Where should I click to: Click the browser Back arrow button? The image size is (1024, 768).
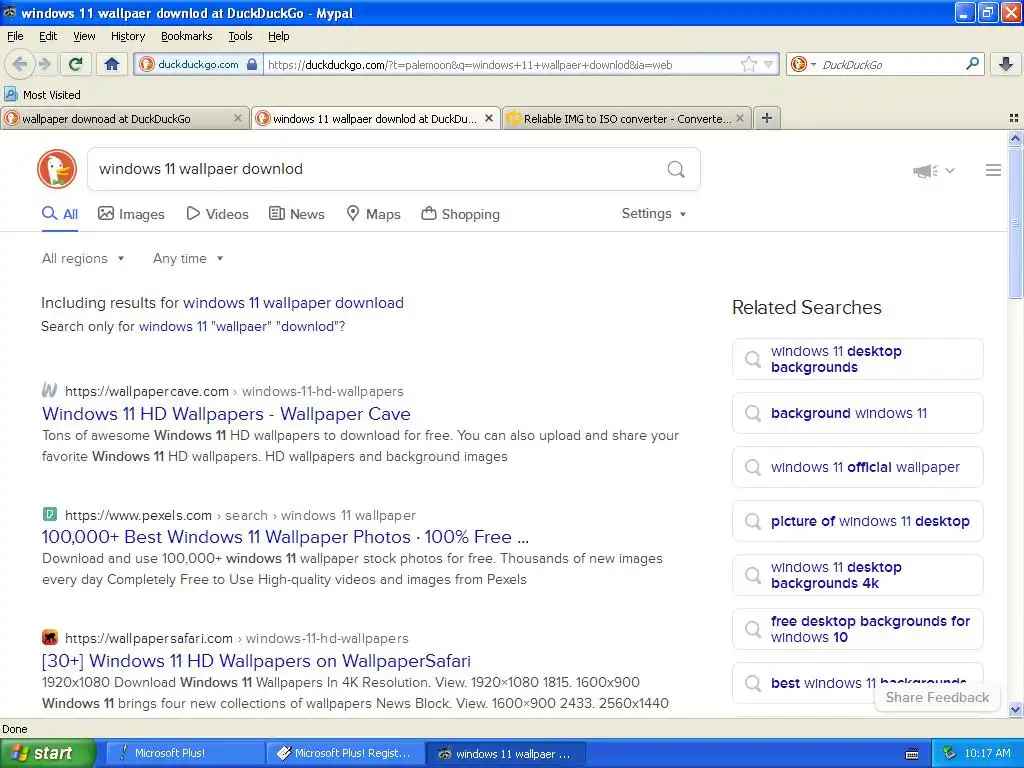[19, 64]
